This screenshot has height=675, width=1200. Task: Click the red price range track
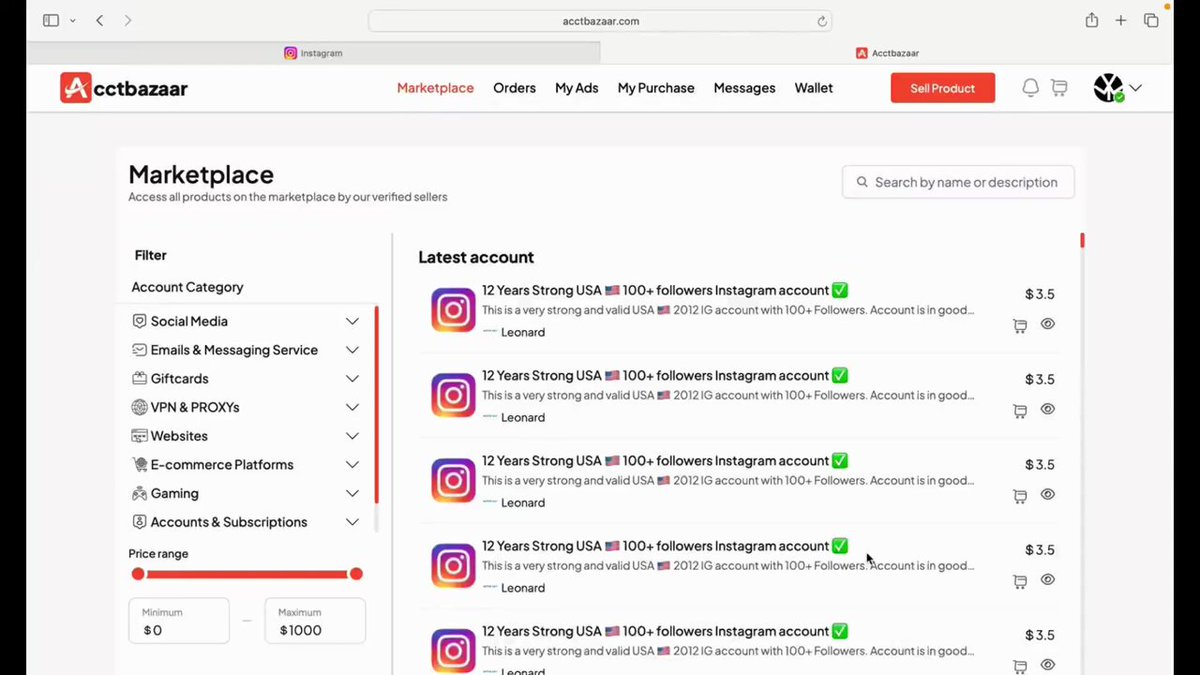coord(247,574)
